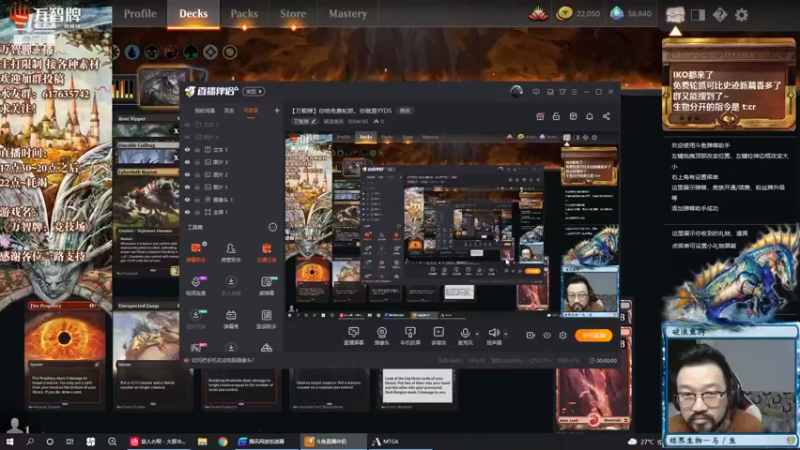This screenshot has width=800, height=450.
Task: Open the gift box icon in header
Action: (540, 116)
